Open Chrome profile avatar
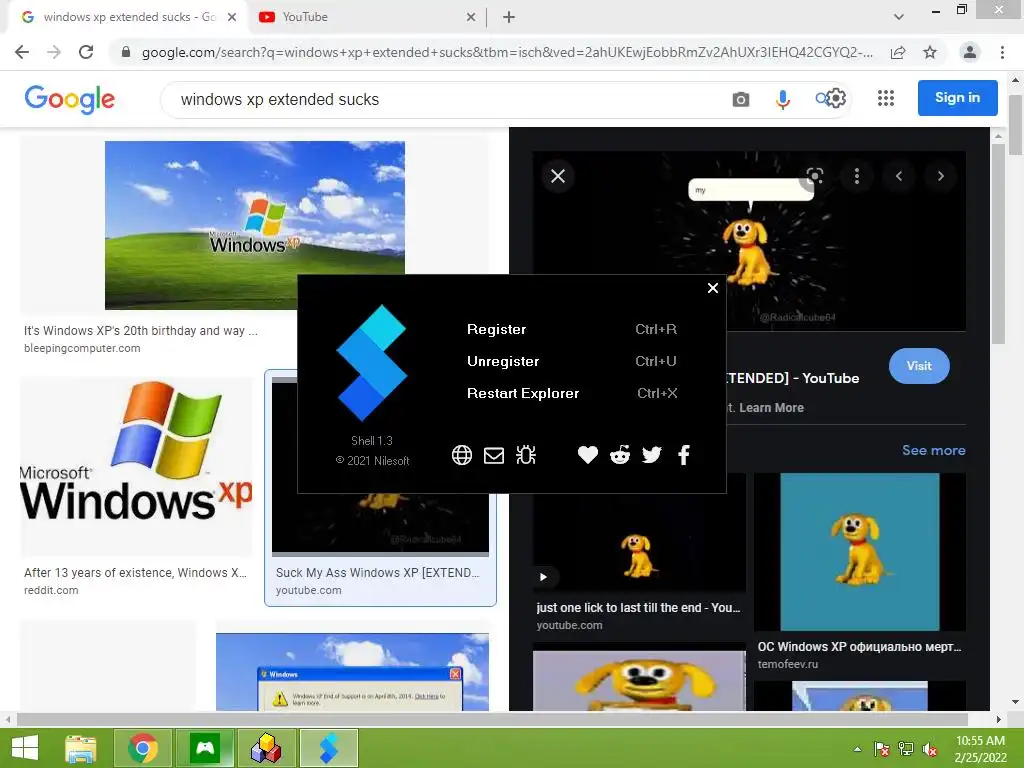1024x768 pixels. [x=970, y=52]
